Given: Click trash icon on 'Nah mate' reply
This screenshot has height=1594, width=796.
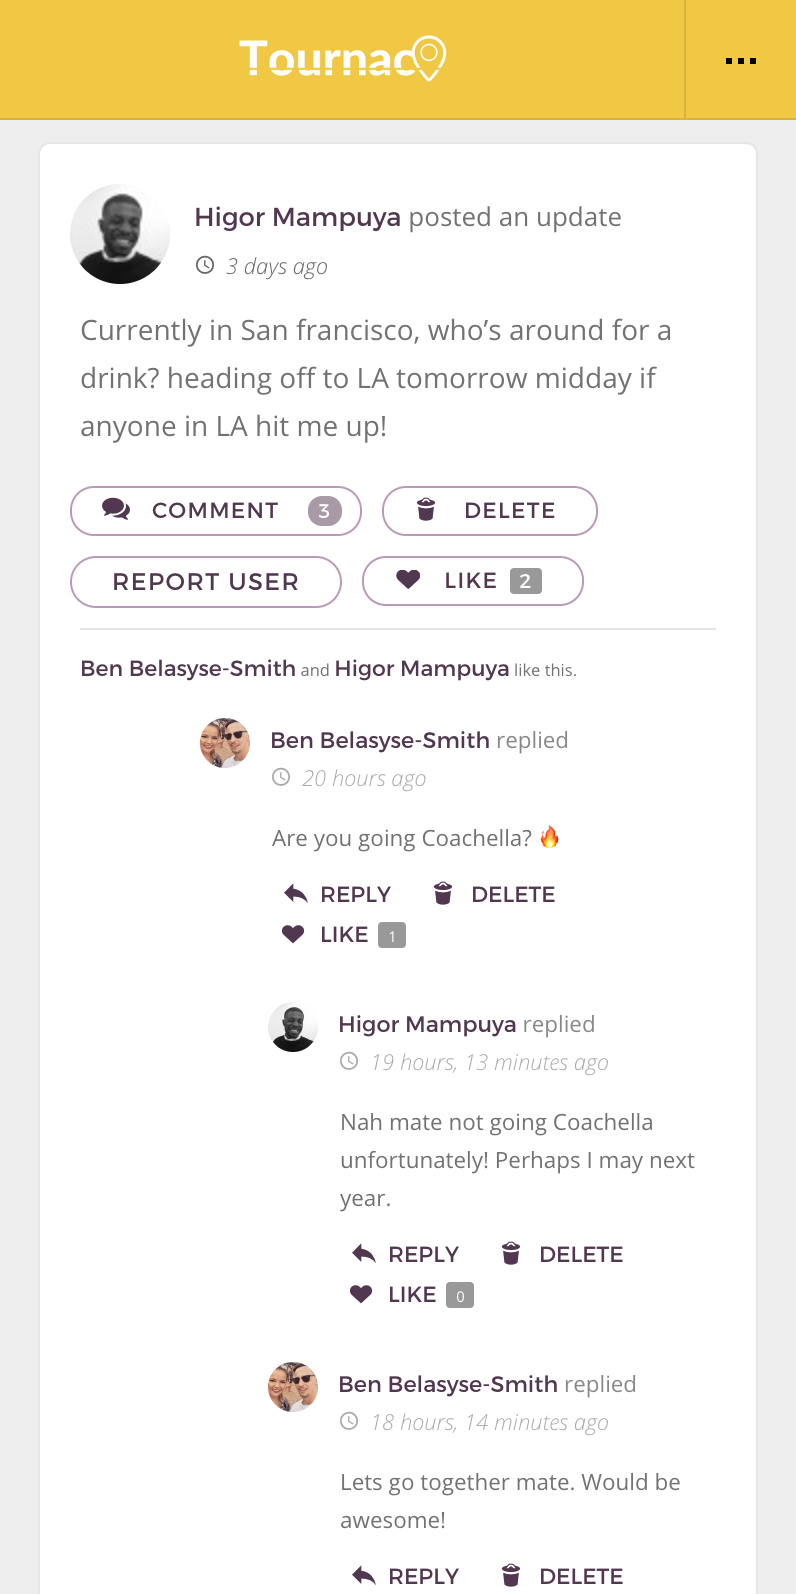Looking at the screenshot, I should coord(511,1253).
